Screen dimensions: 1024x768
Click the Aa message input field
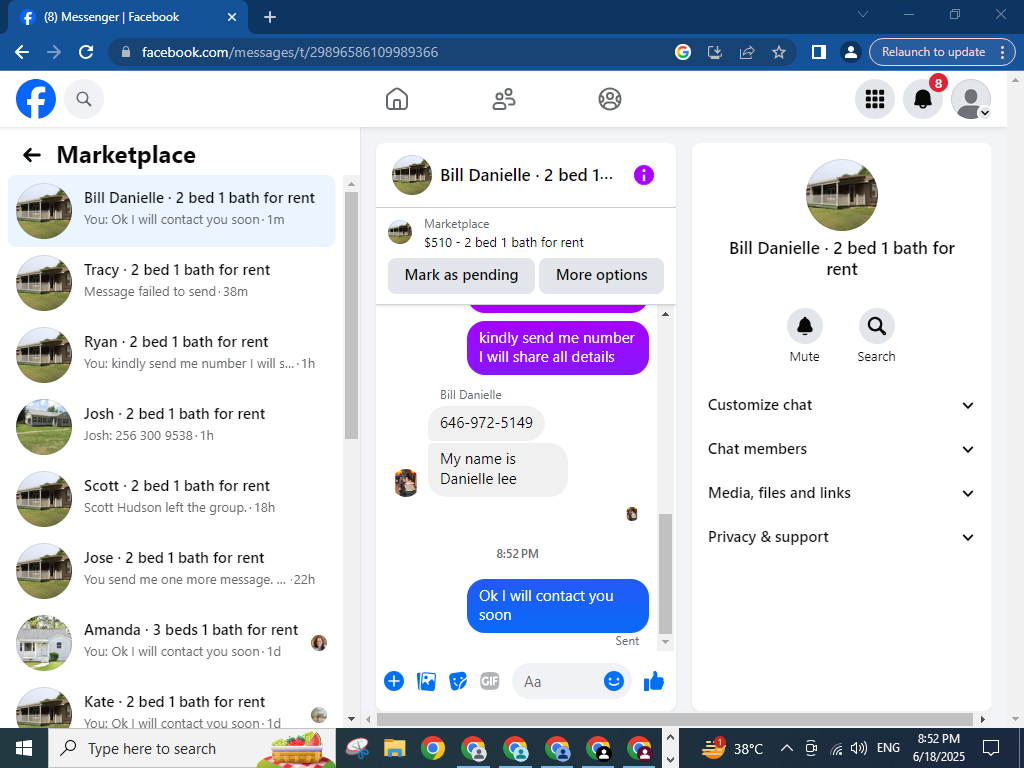pos(558,681)
